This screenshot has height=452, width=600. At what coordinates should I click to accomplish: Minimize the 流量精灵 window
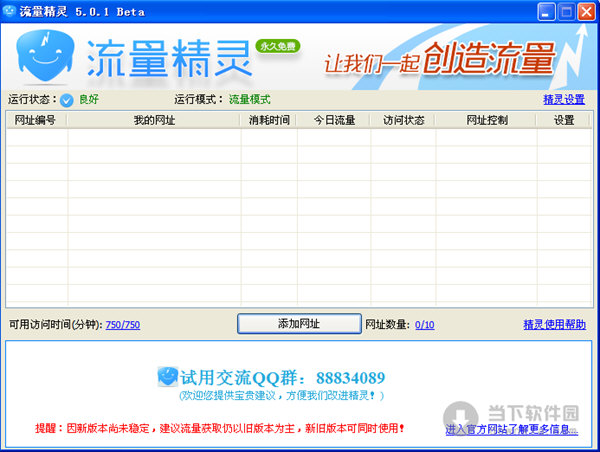pyautogui.click(x=546, y=12)
